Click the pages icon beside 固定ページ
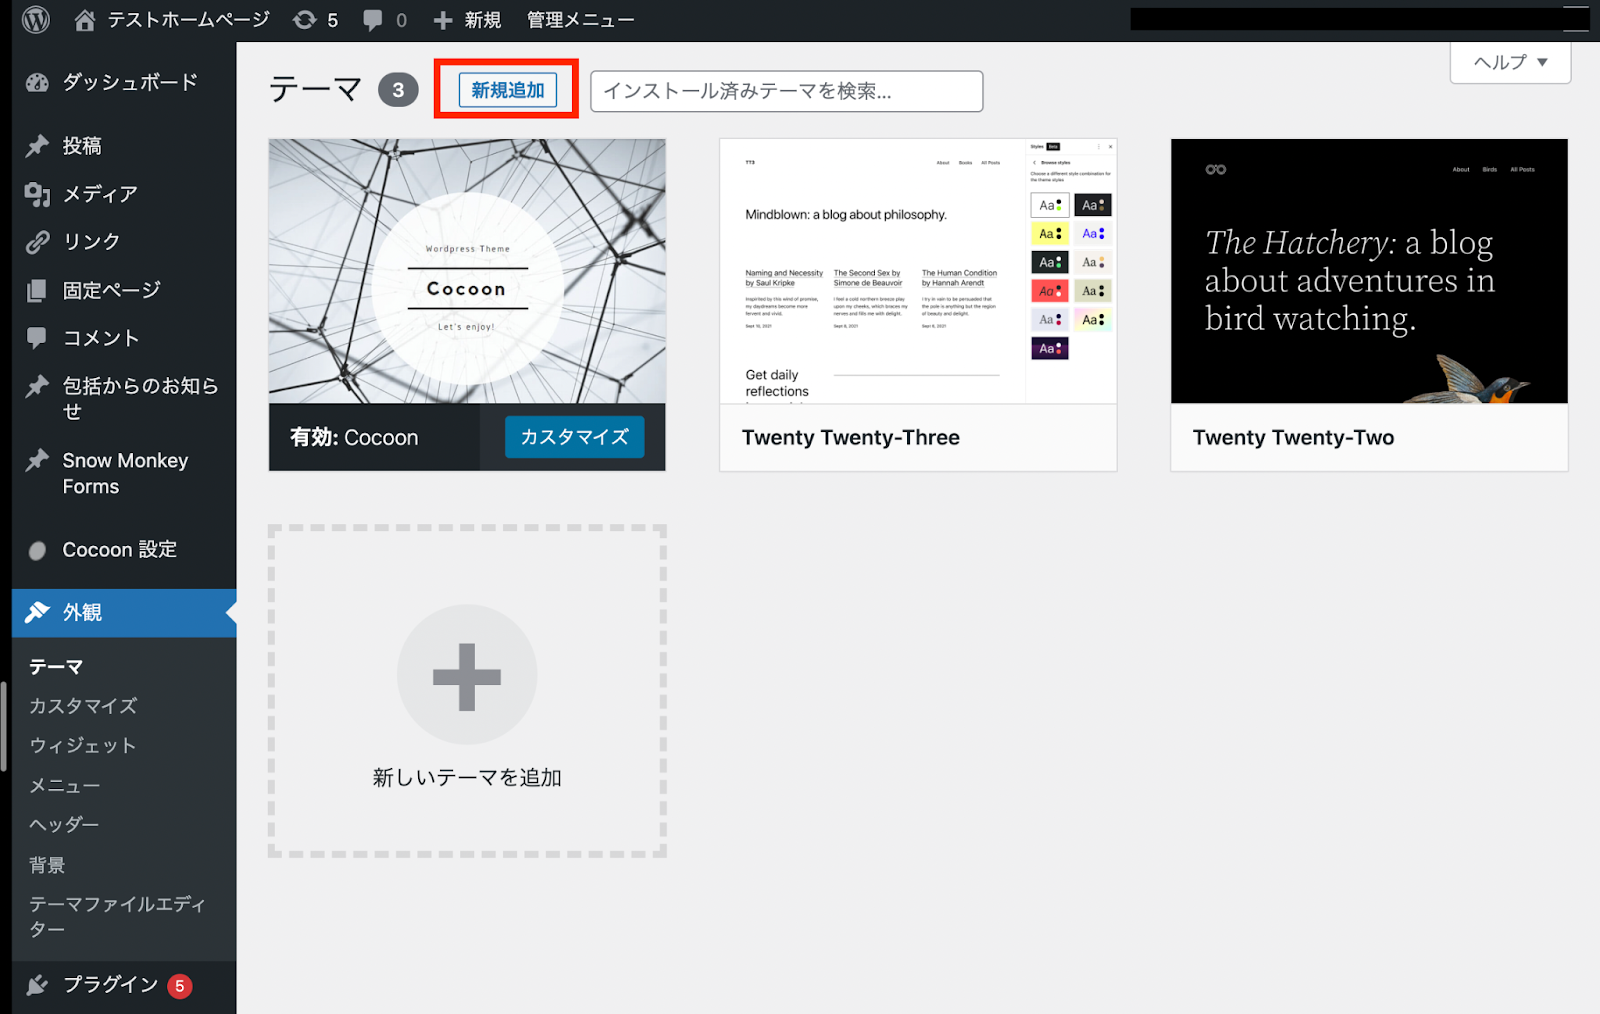Viewport: 1600px width, 1014px height. pos(37,290)
